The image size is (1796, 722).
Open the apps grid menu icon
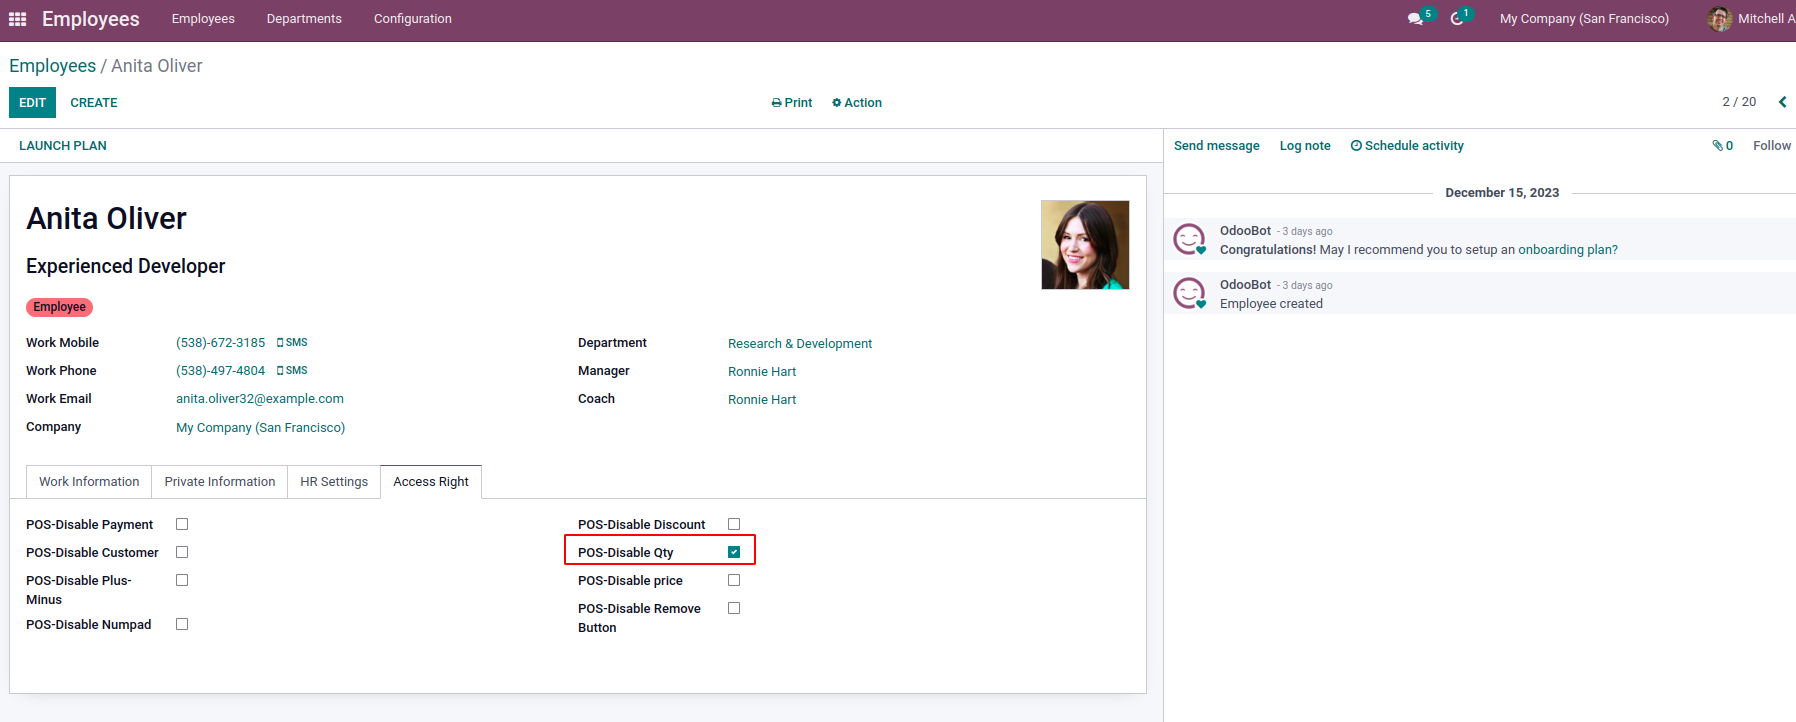[17, 19]
